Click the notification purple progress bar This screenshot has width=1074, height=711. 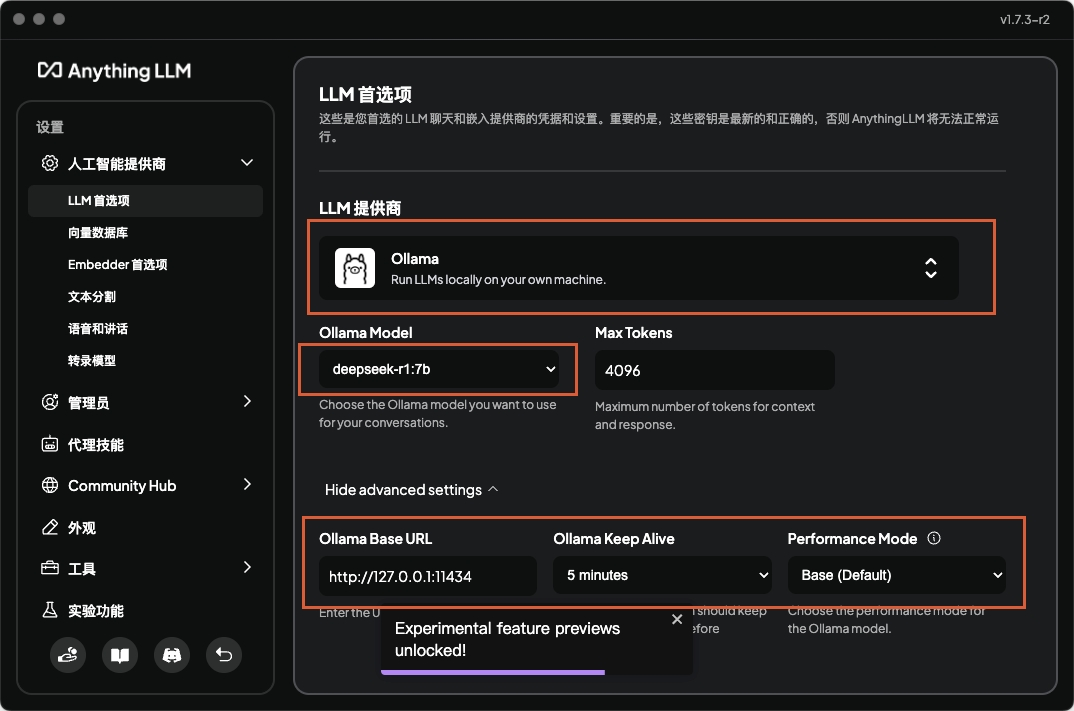(x=492, y=673)
